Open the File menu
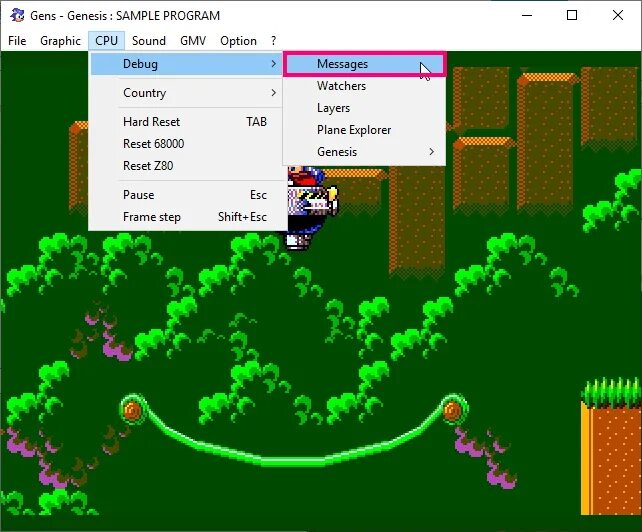 pyautogui.click(x=17, y=41)
